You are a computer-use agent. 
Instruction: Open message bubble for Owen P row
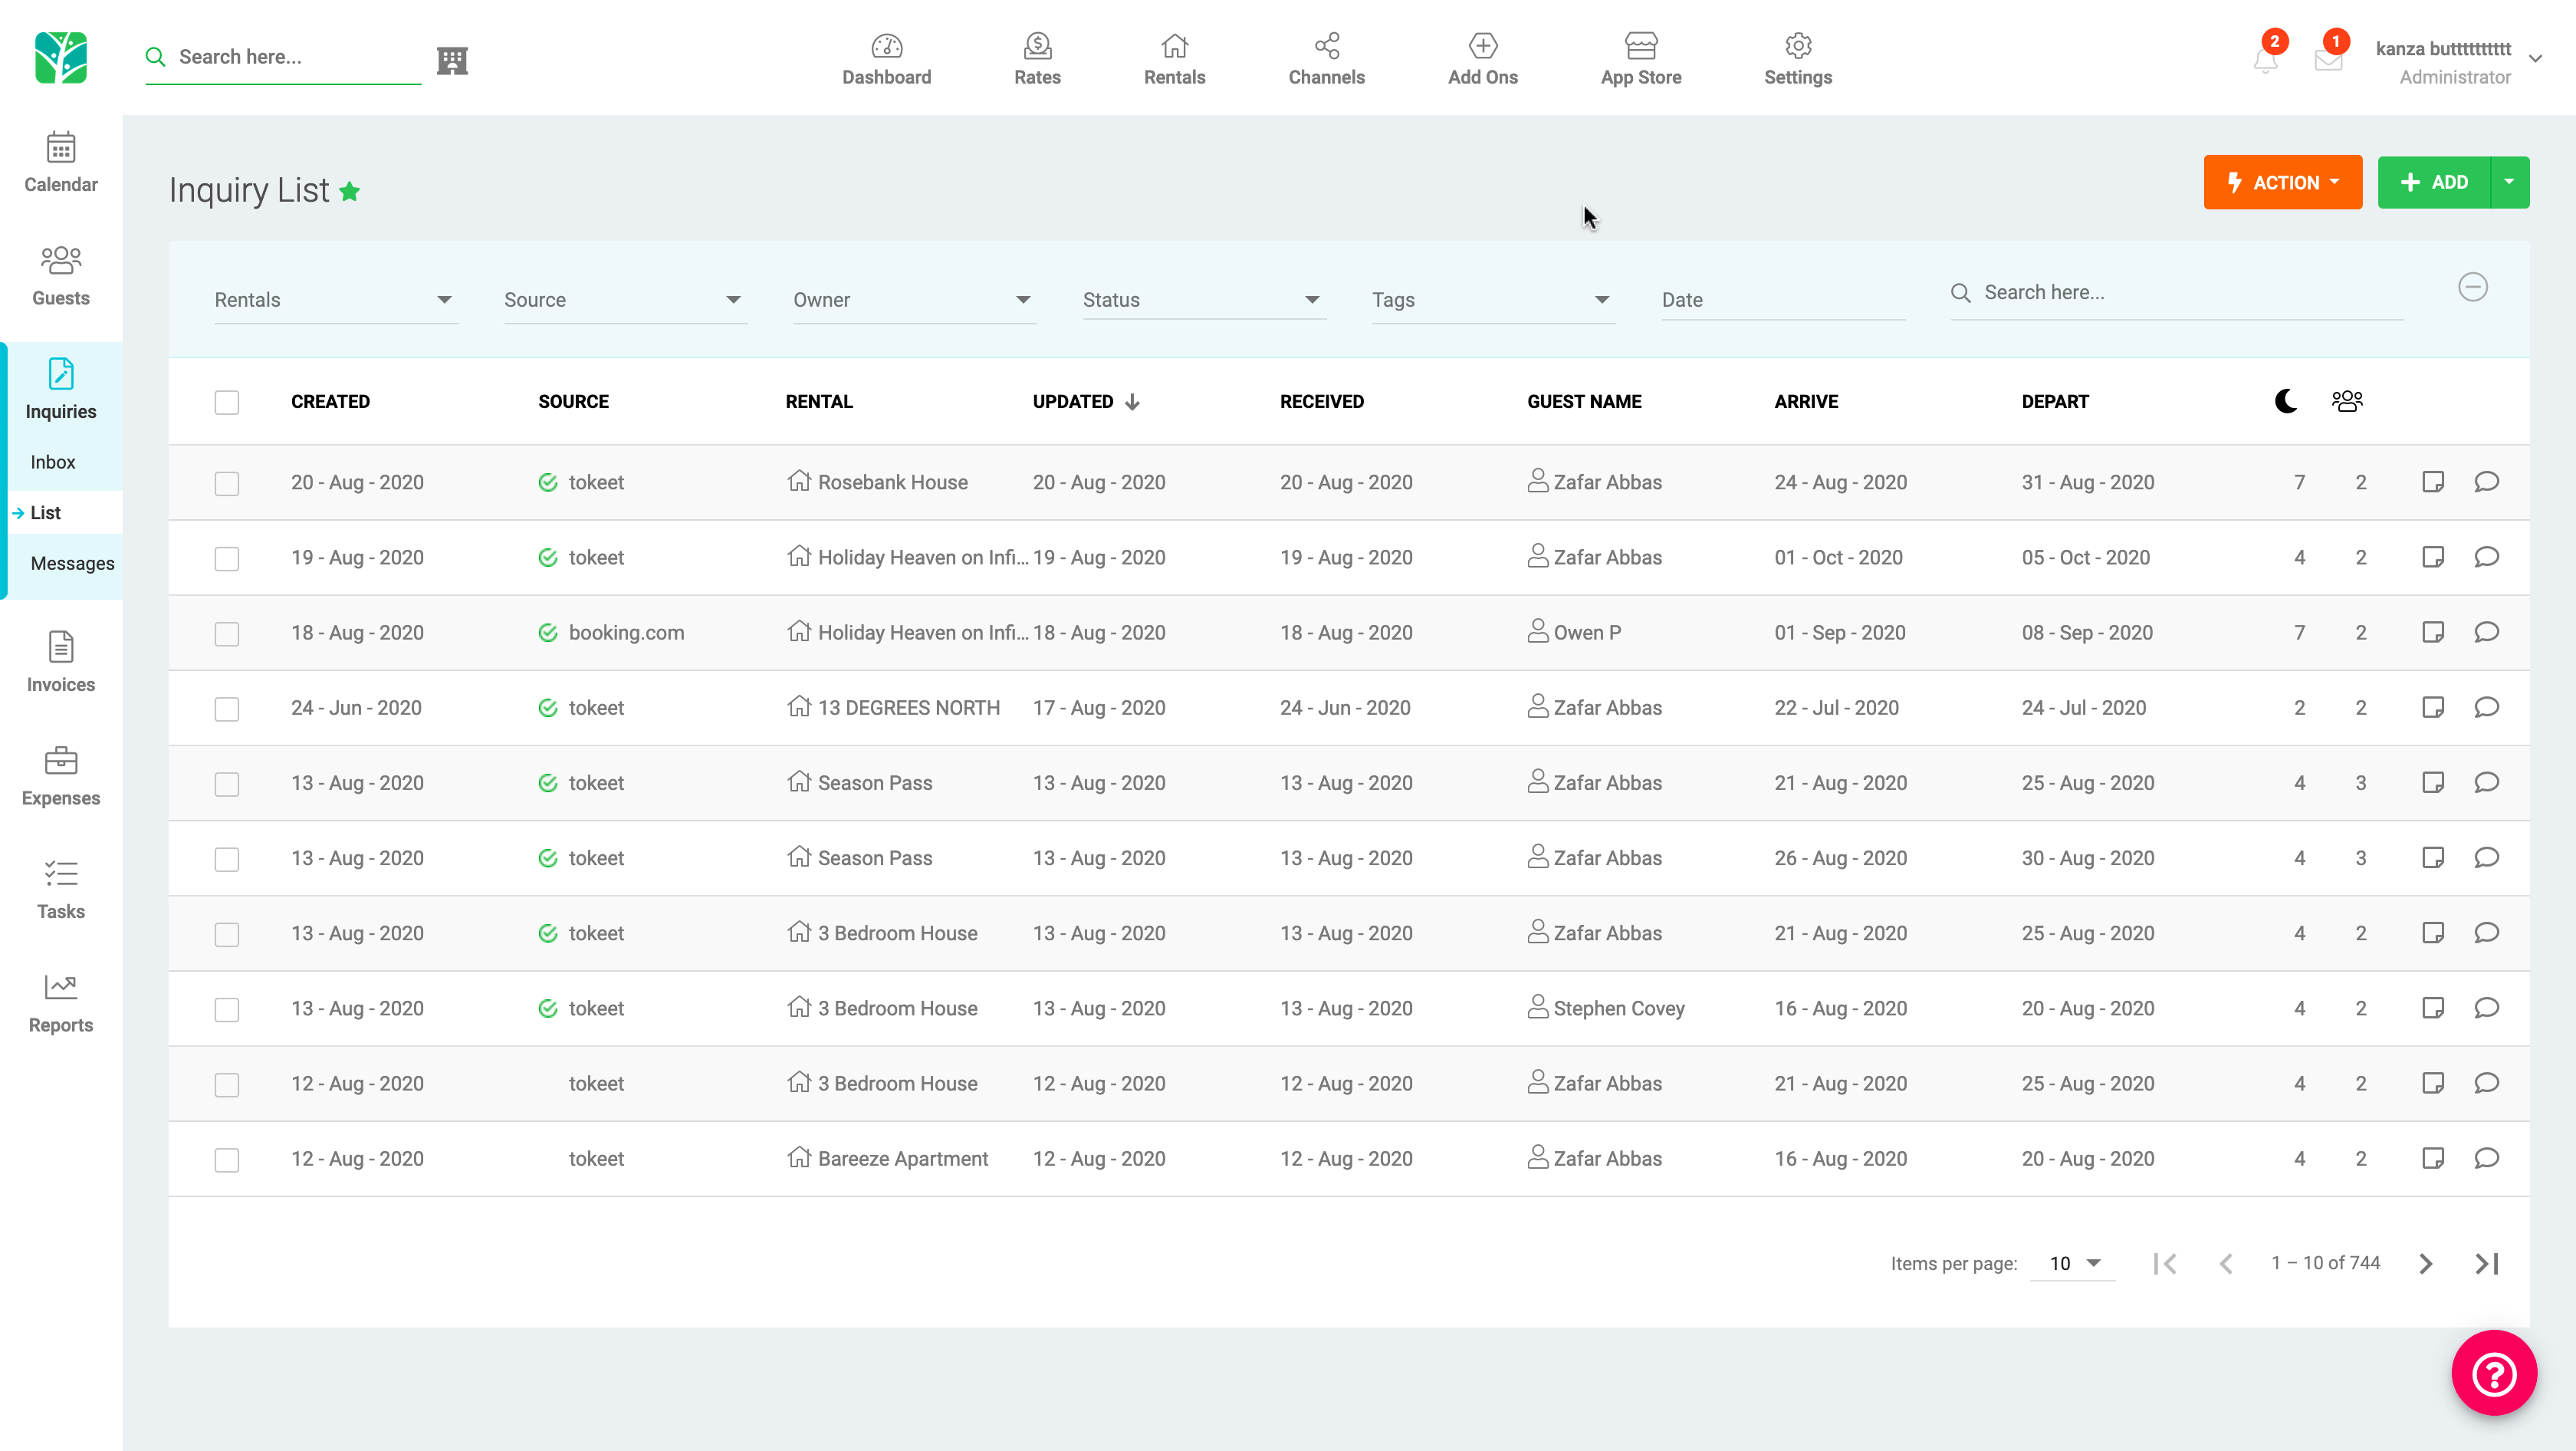(2486, 632)
